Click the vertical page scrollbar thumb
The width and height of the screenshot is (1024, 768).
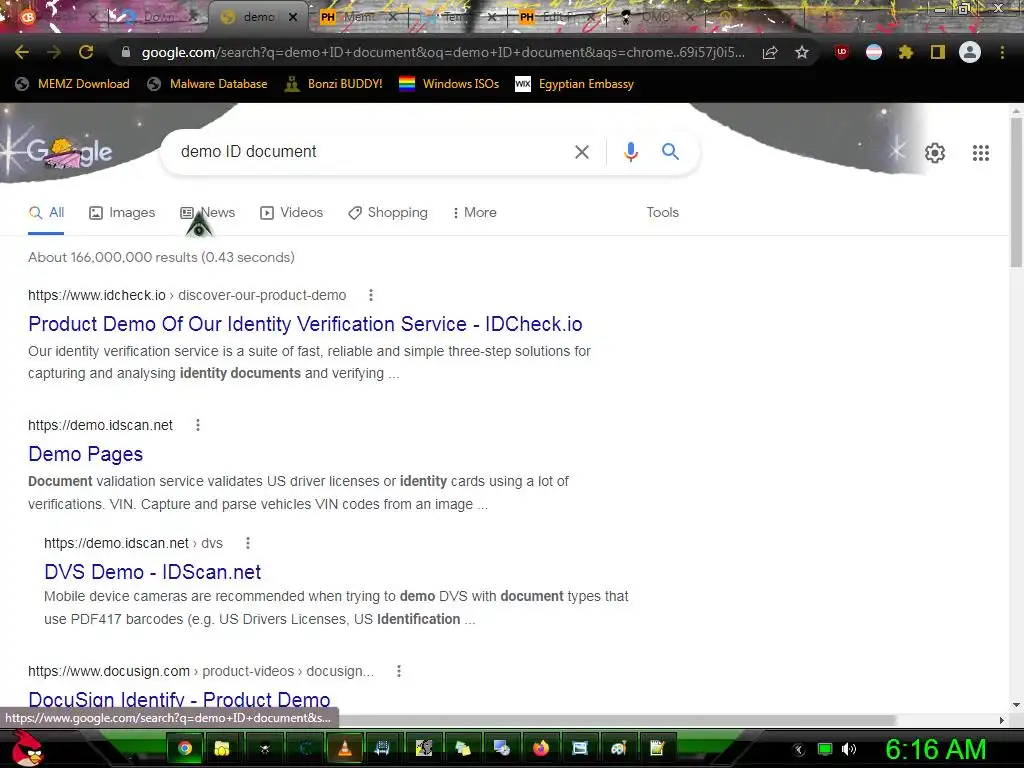[1016, 191]
